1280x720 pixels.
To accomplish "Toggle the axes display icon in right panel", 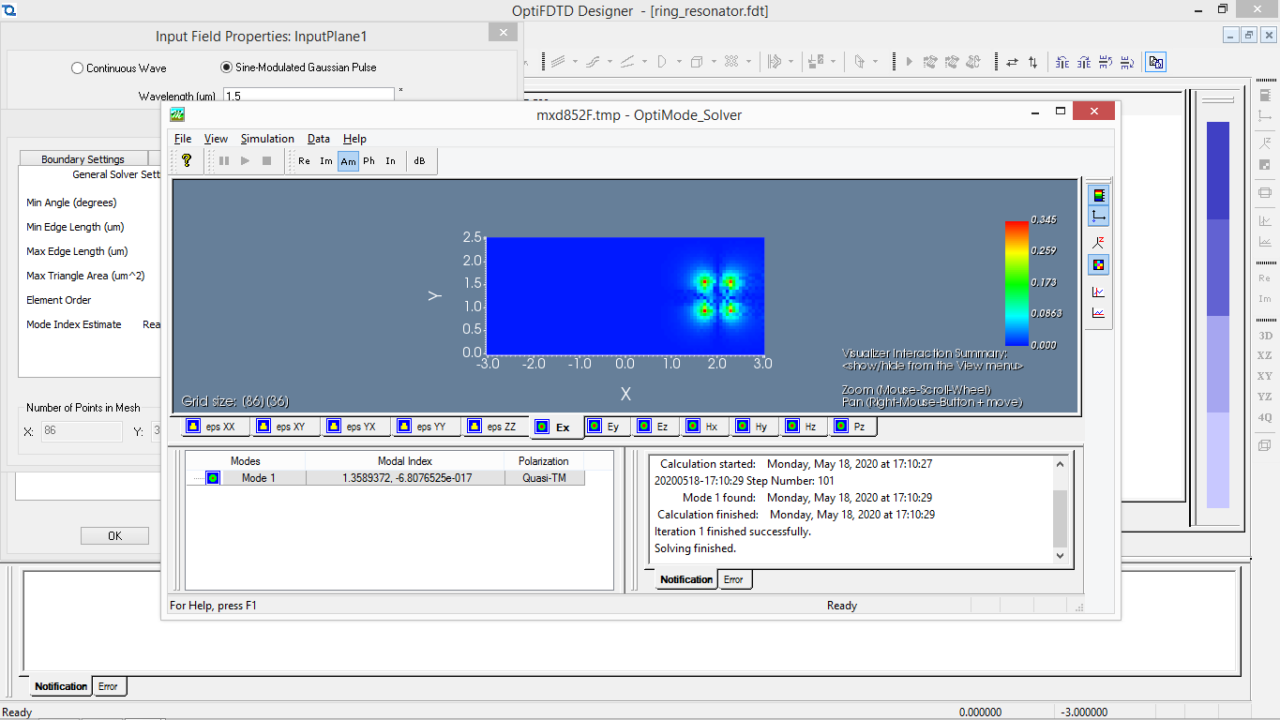I will (1097, 215).
